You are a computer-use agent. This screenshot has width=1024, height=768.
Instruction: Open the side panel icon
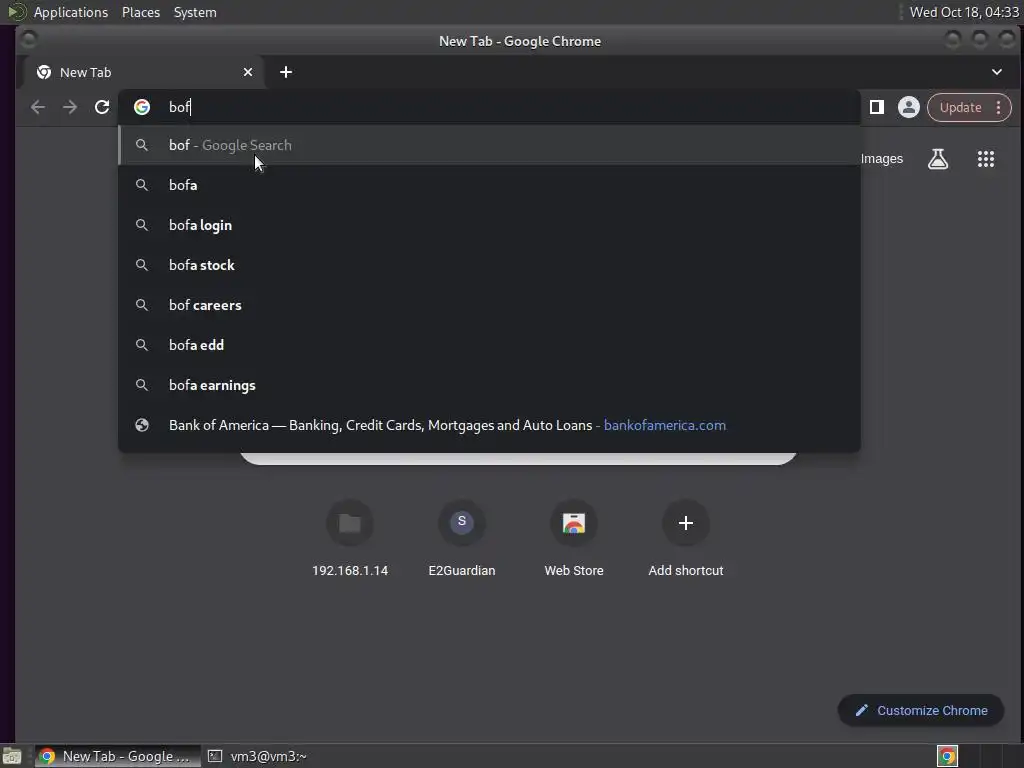[876, 107]
